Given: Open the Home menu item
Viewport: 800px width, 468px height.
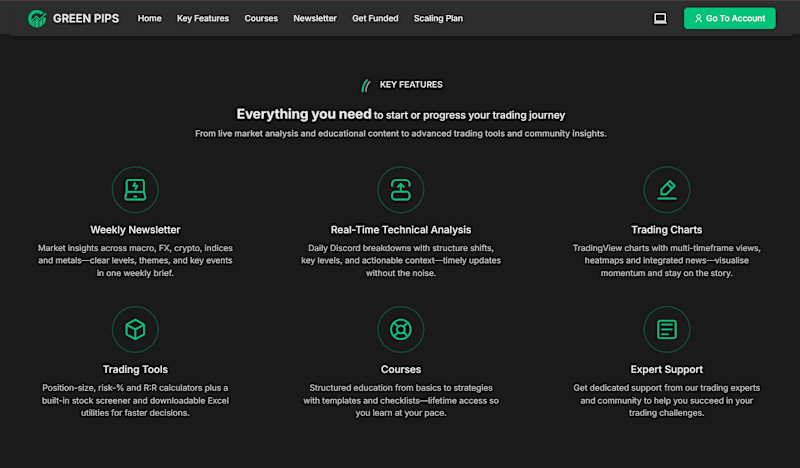Looking at the screenshot, I should (149, 18).
